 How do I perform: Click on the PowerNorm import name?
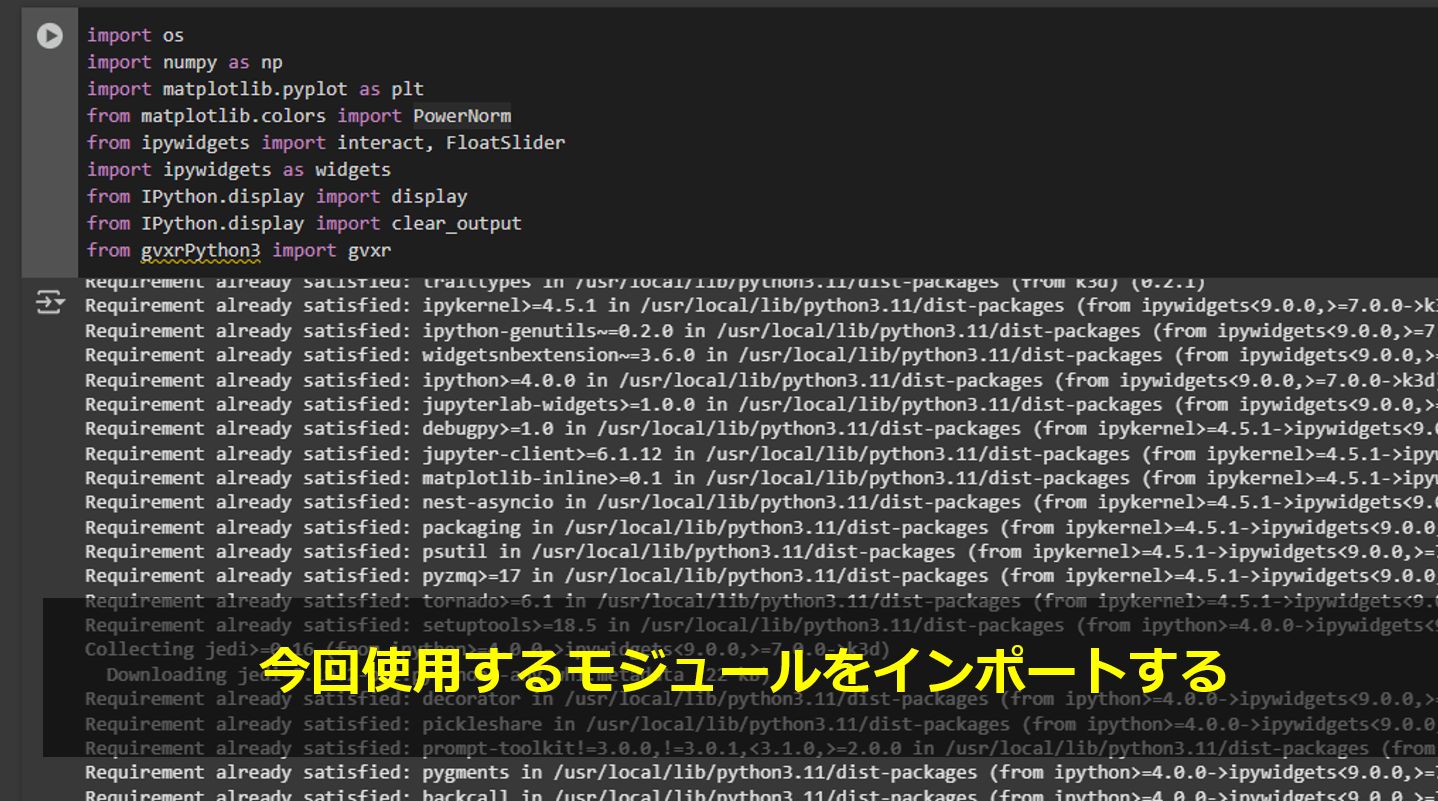(x=462, y=116)
